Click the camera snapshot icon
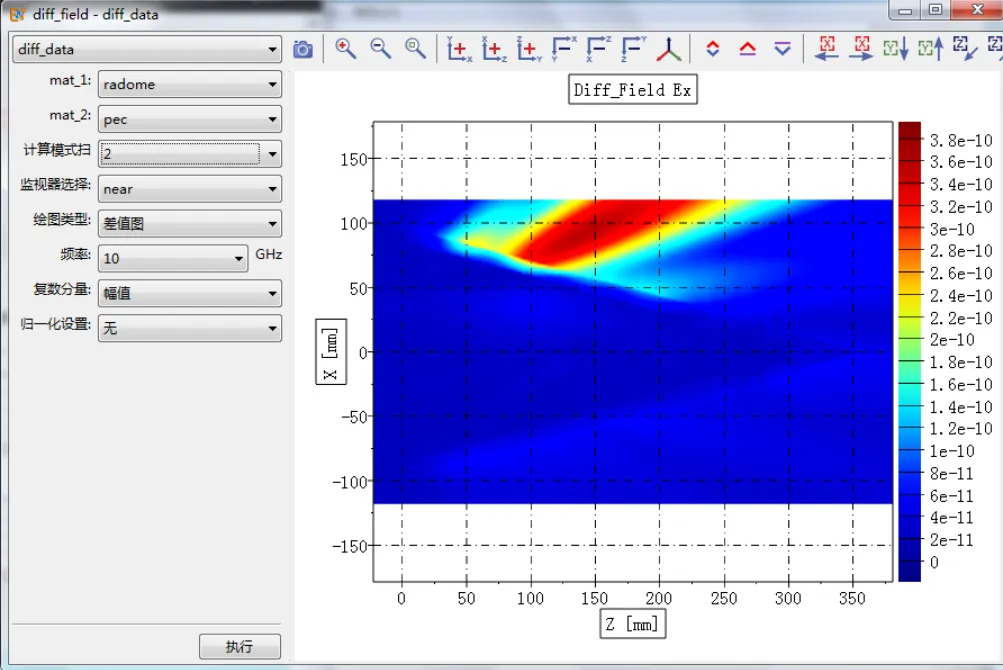 tap(303, 49)
